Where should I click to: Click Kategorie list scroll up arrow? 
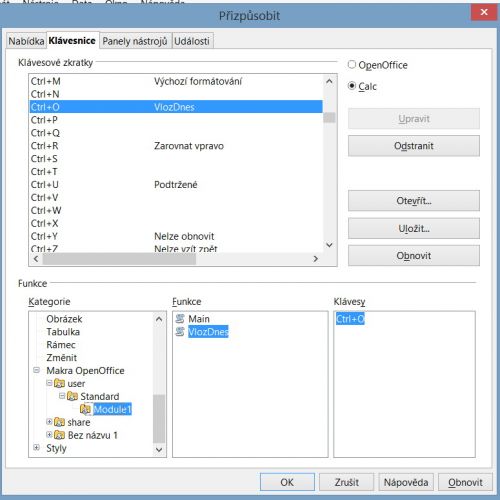point(159,319)
